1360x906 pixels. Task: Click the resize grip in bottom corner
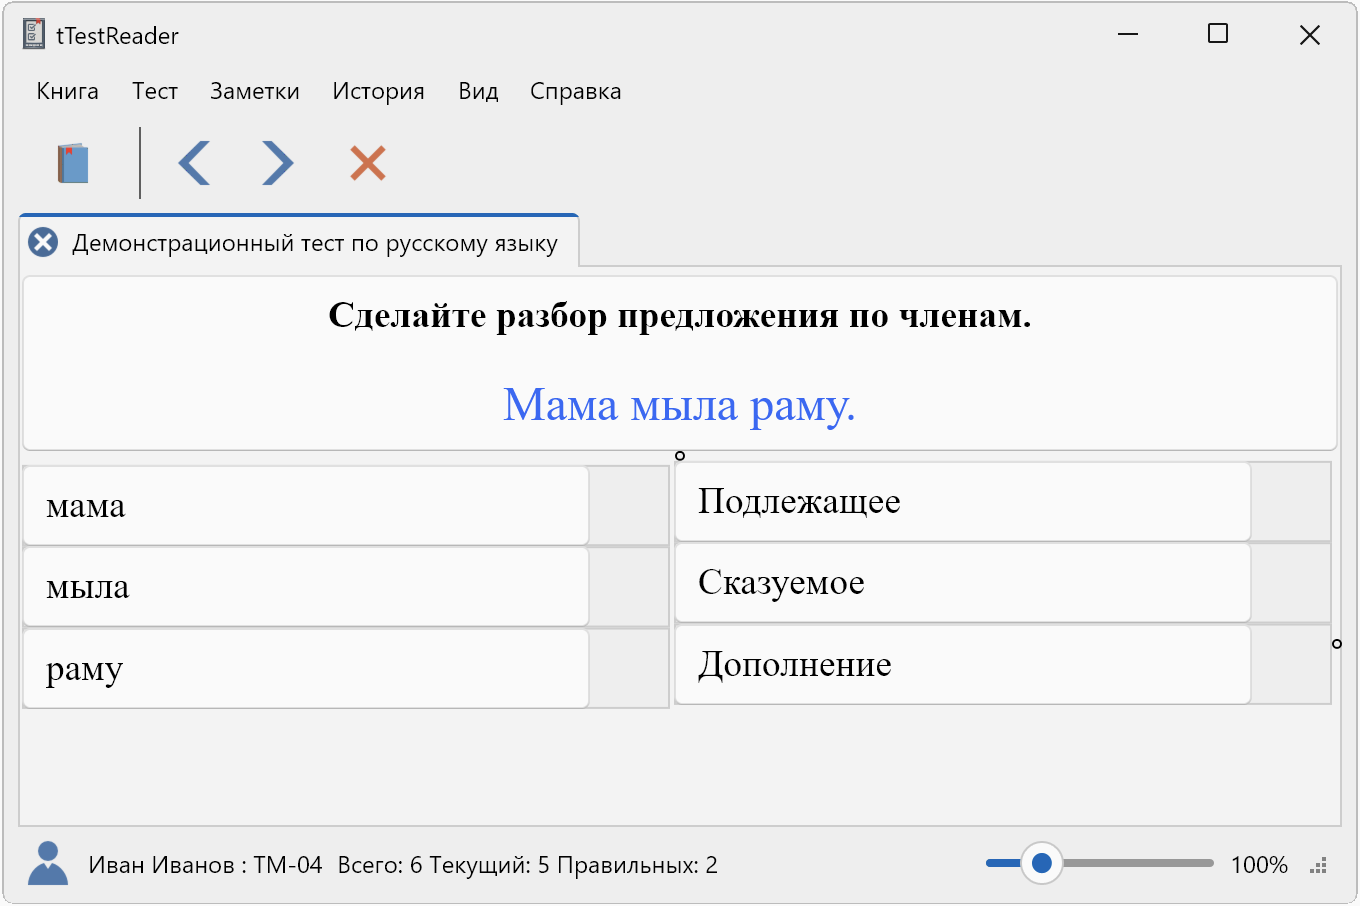click(x=1319, y=866)
